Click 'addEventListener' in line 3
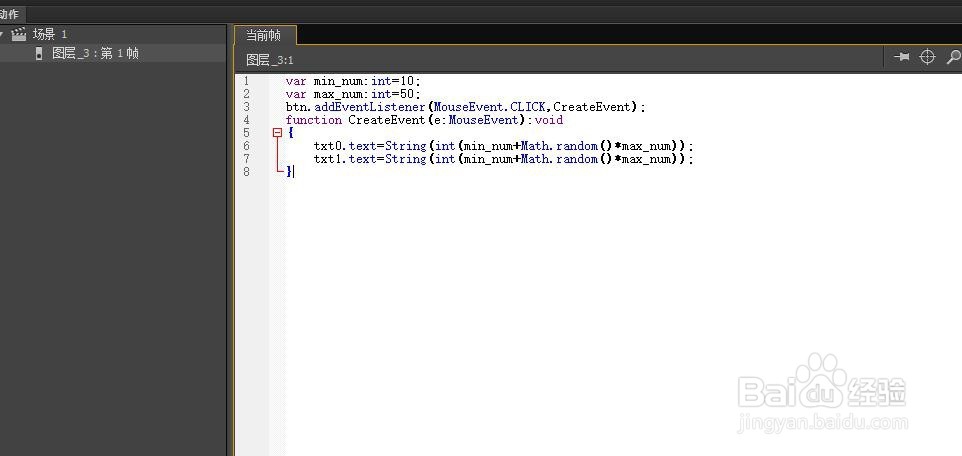The width and height of the screenshot is (962, 456). tap(370, 107)
